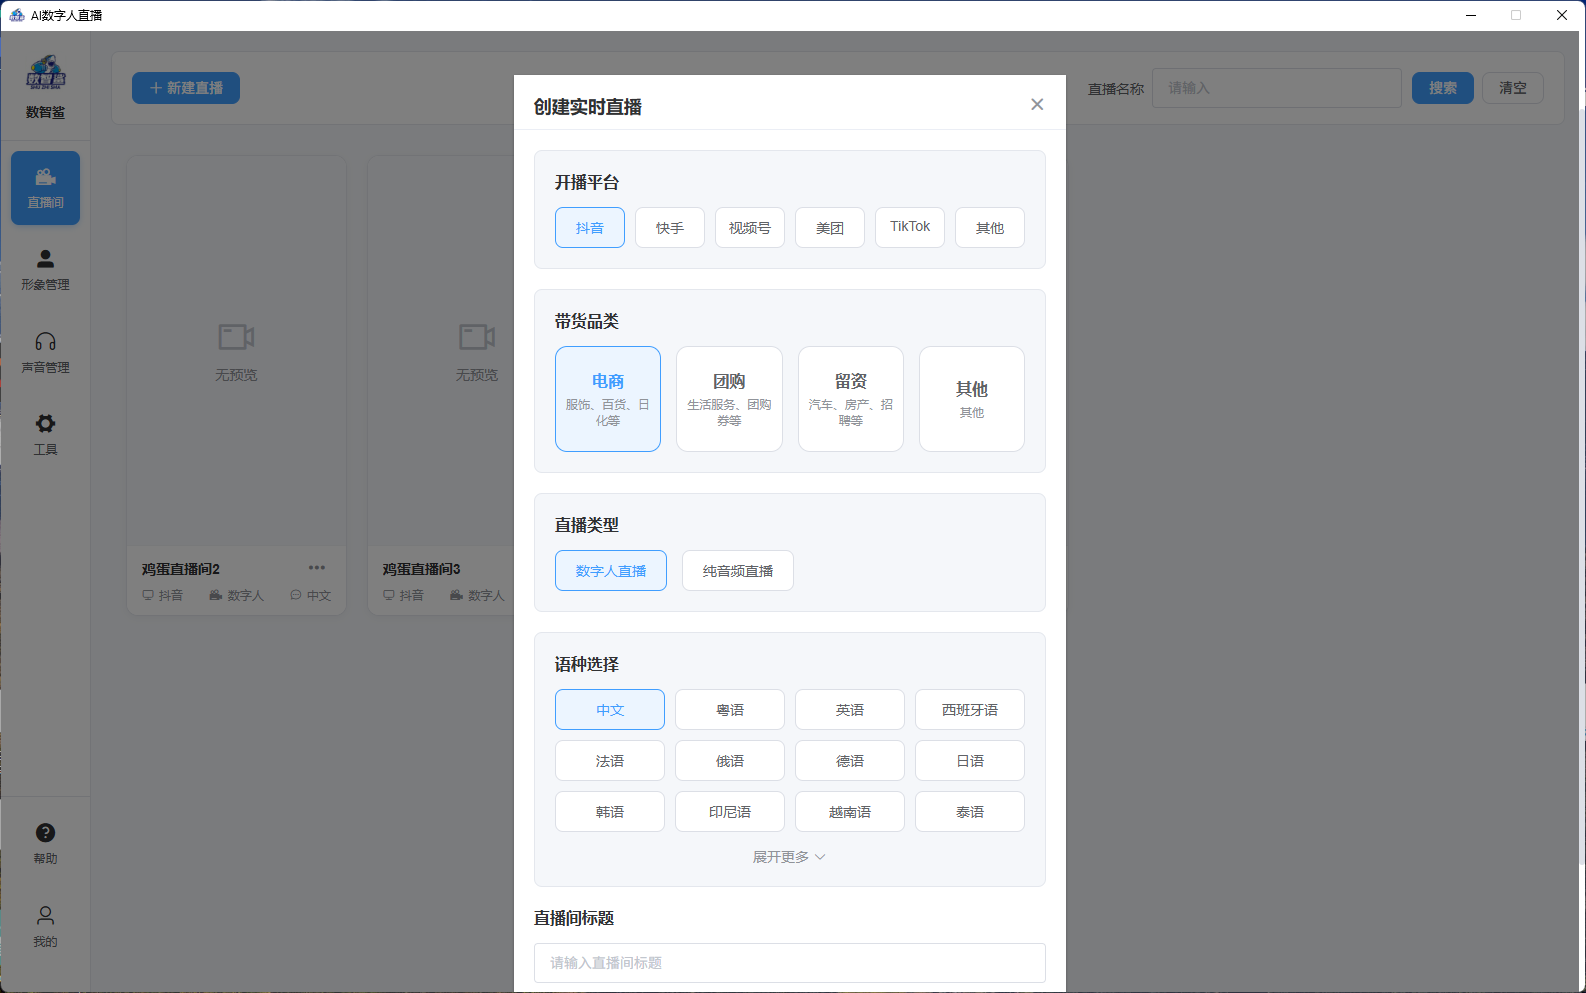Click the 清空 button
Viewport: 1586px width, 993px height.
point(1513,88)
